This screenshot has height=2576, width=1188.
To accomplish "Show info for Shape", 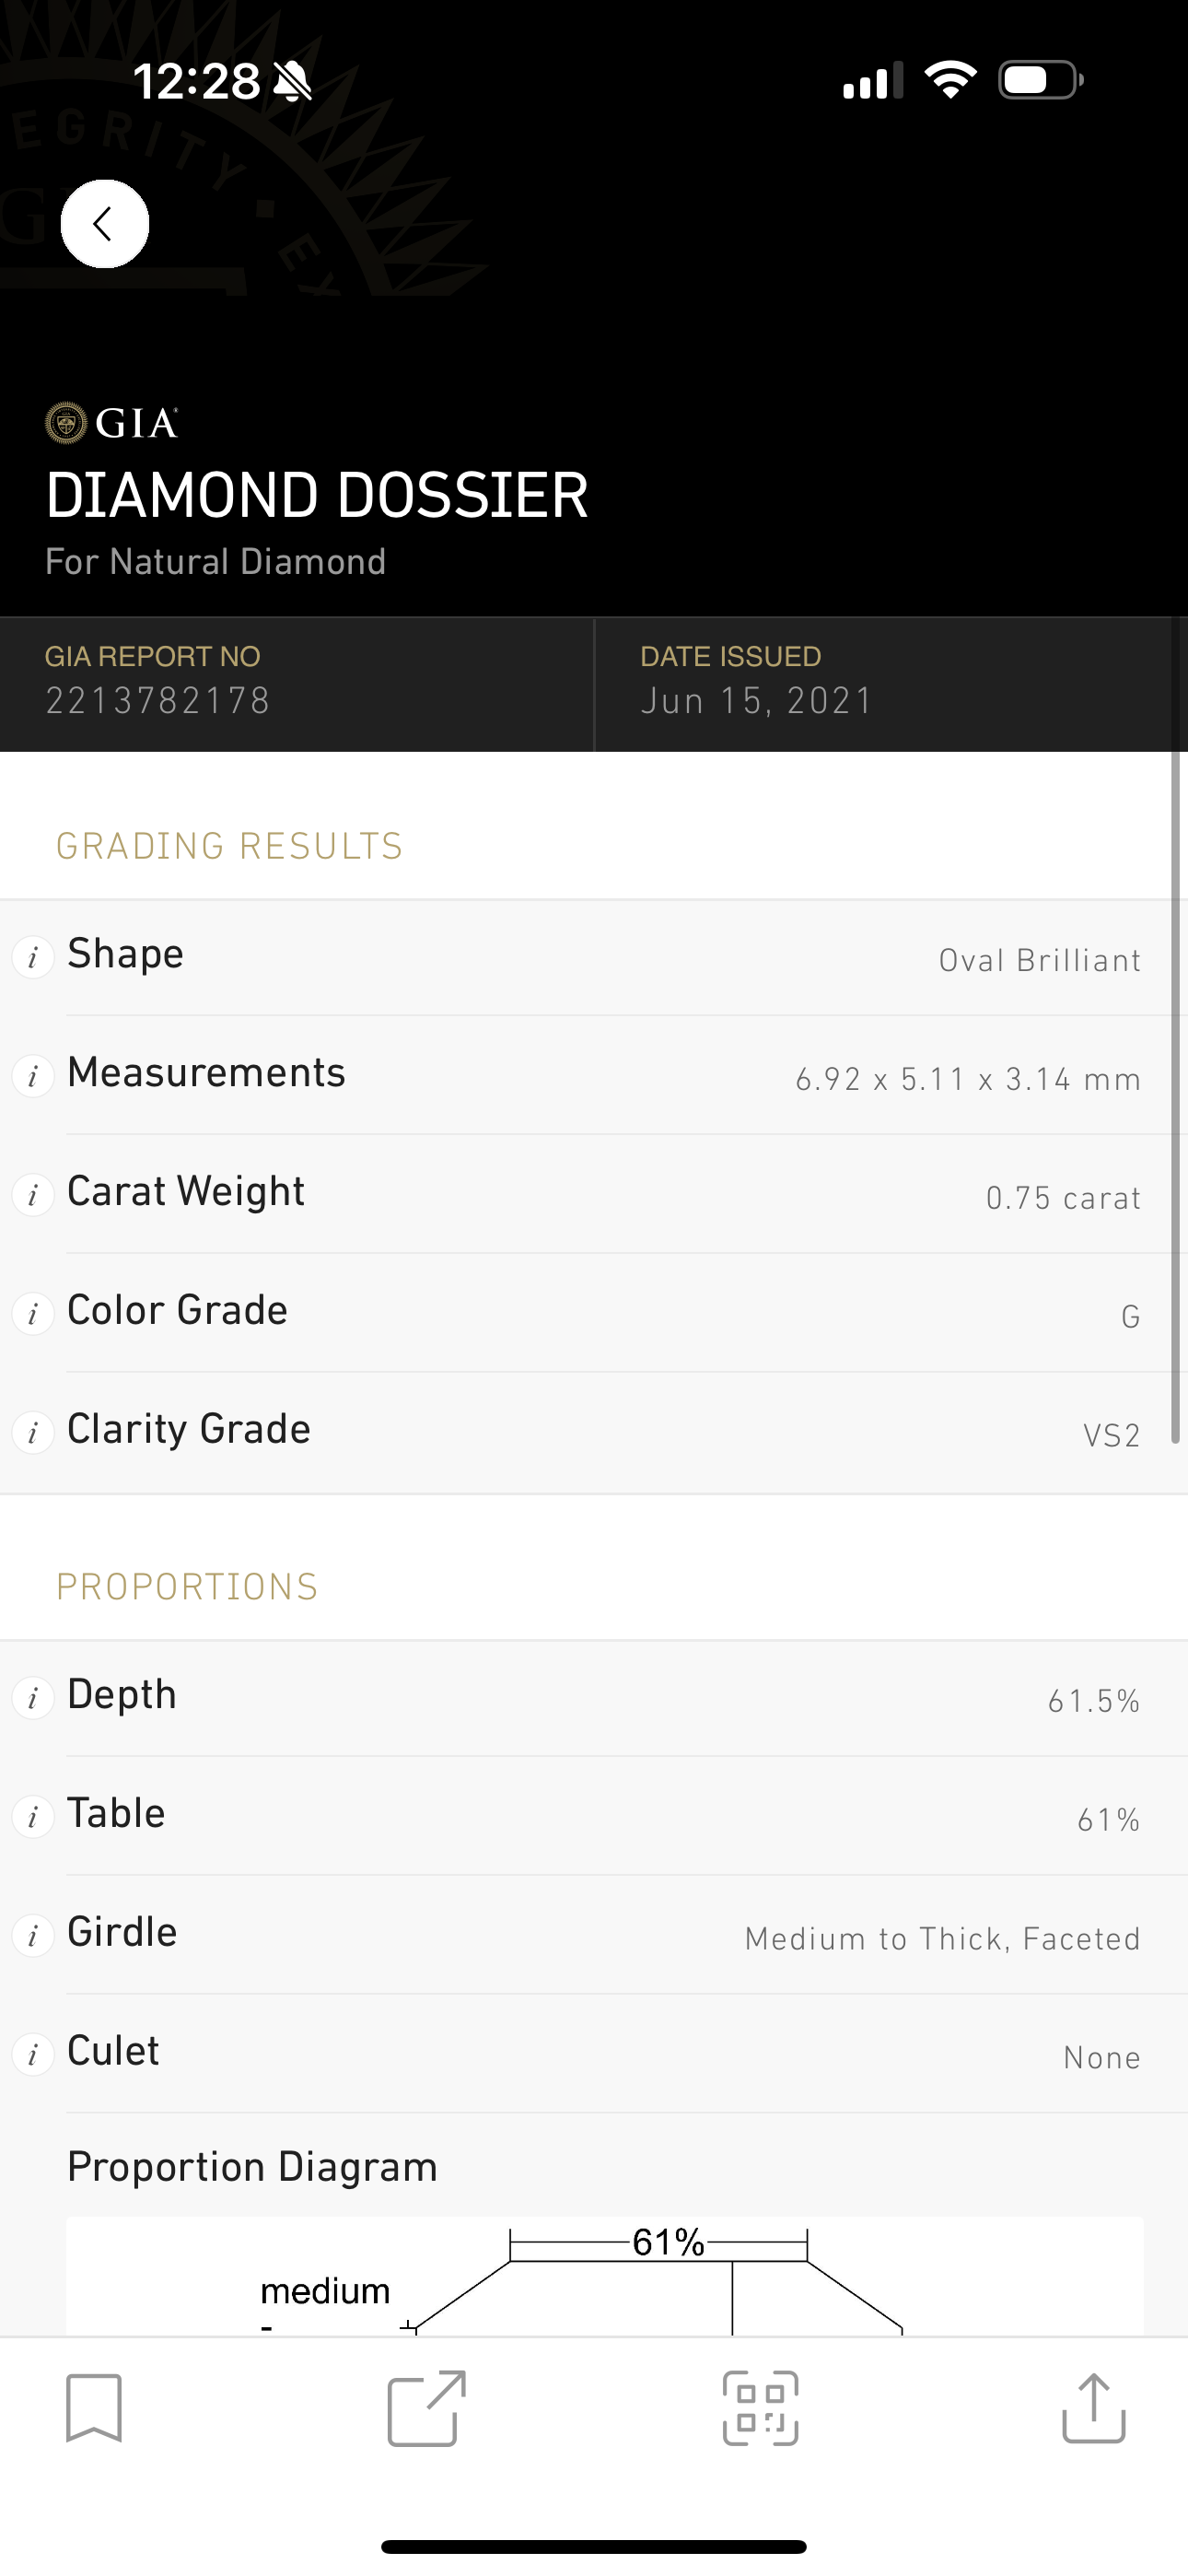I will tap(33, 957).
